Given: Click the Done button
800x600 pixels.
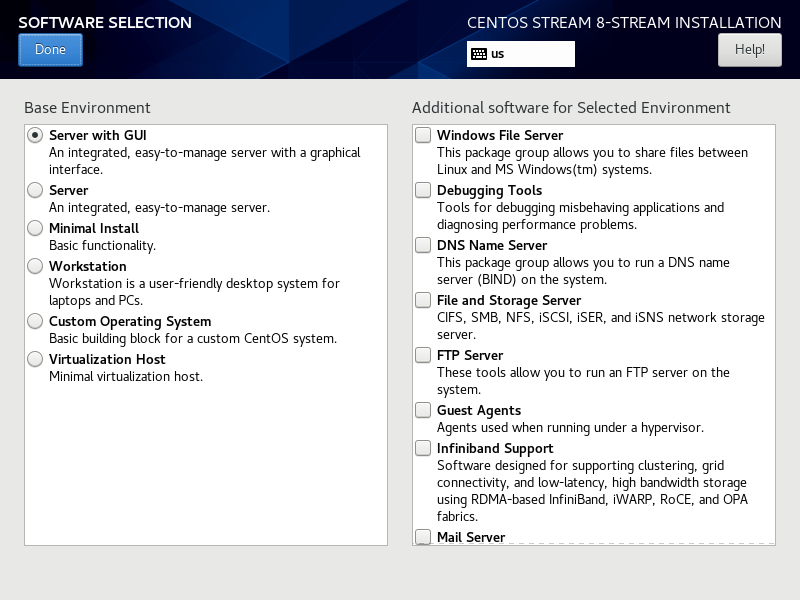Looking at the screenshot, I should [50, 49].
